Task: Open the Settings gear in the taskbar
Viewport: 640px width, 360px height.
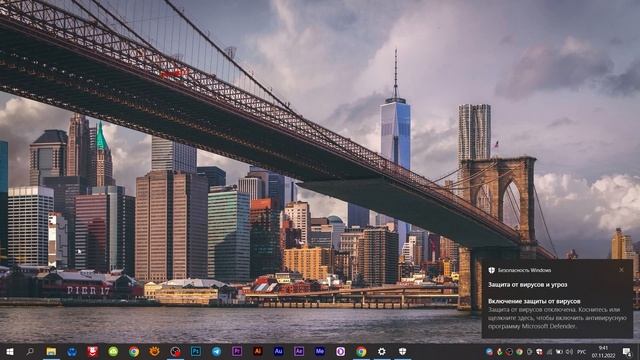Action: [382, 351]
